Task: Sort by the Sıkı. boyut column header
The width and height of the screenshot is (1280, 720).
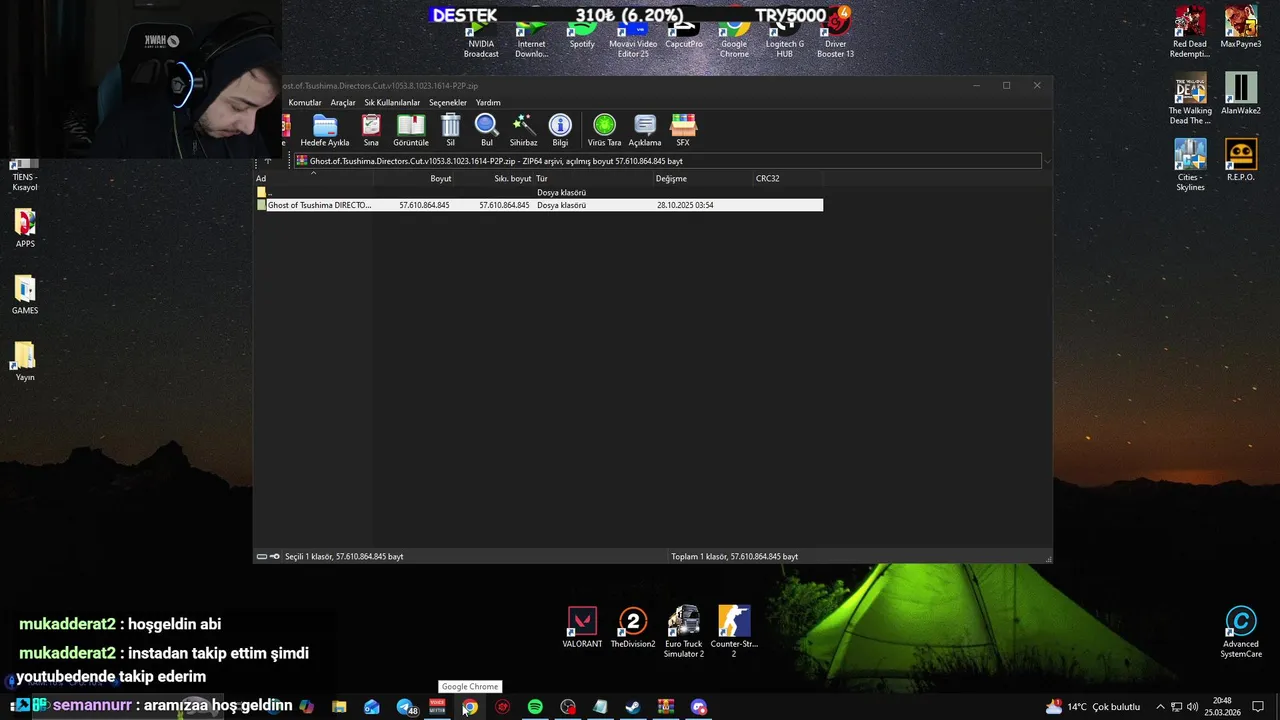Action: coord(494,178)
